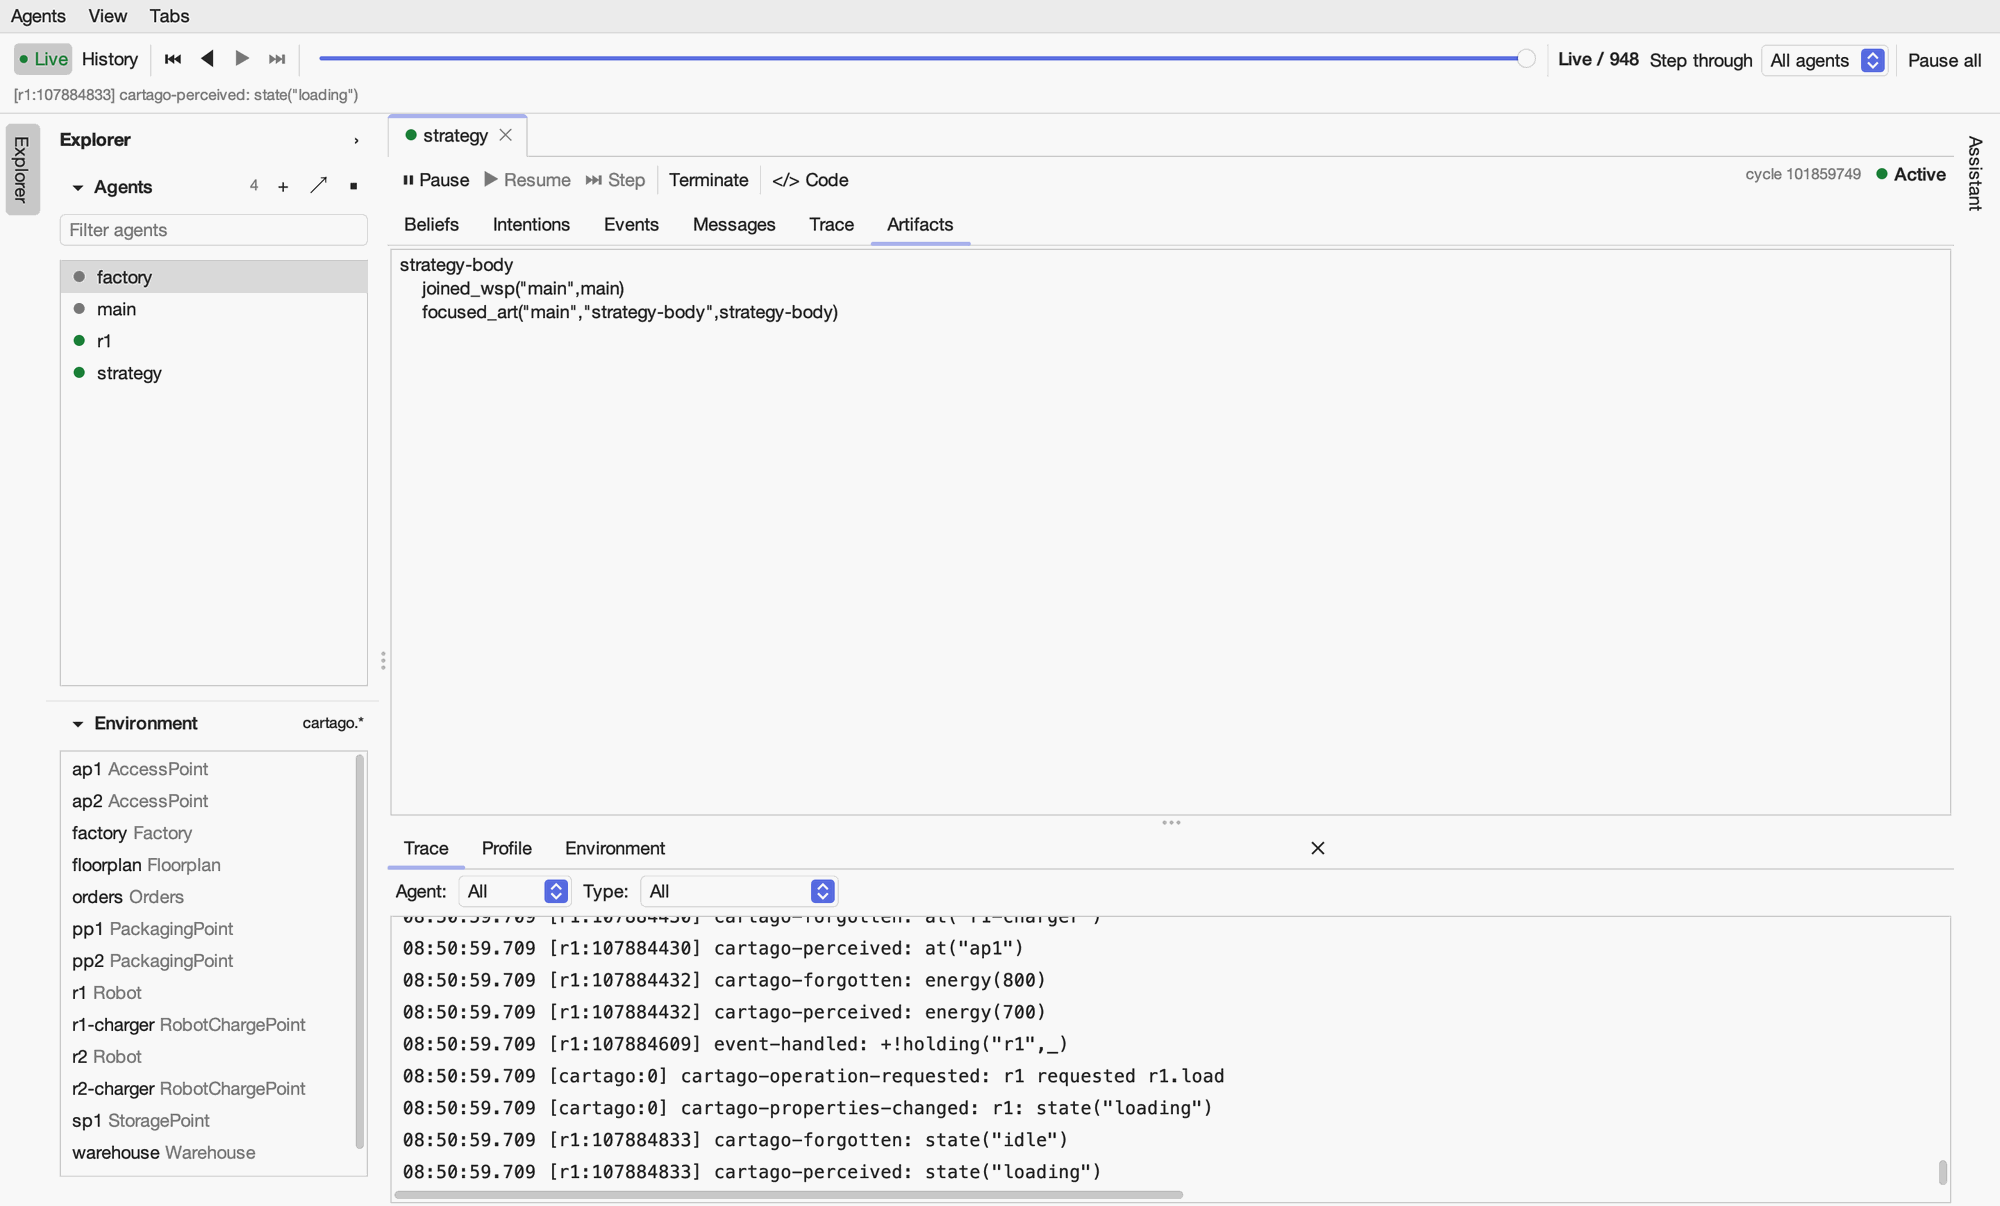Switch to the Beliefs tab
Image resolution: width=2000 pixels, height=1206 pixels.
(431, 225)
